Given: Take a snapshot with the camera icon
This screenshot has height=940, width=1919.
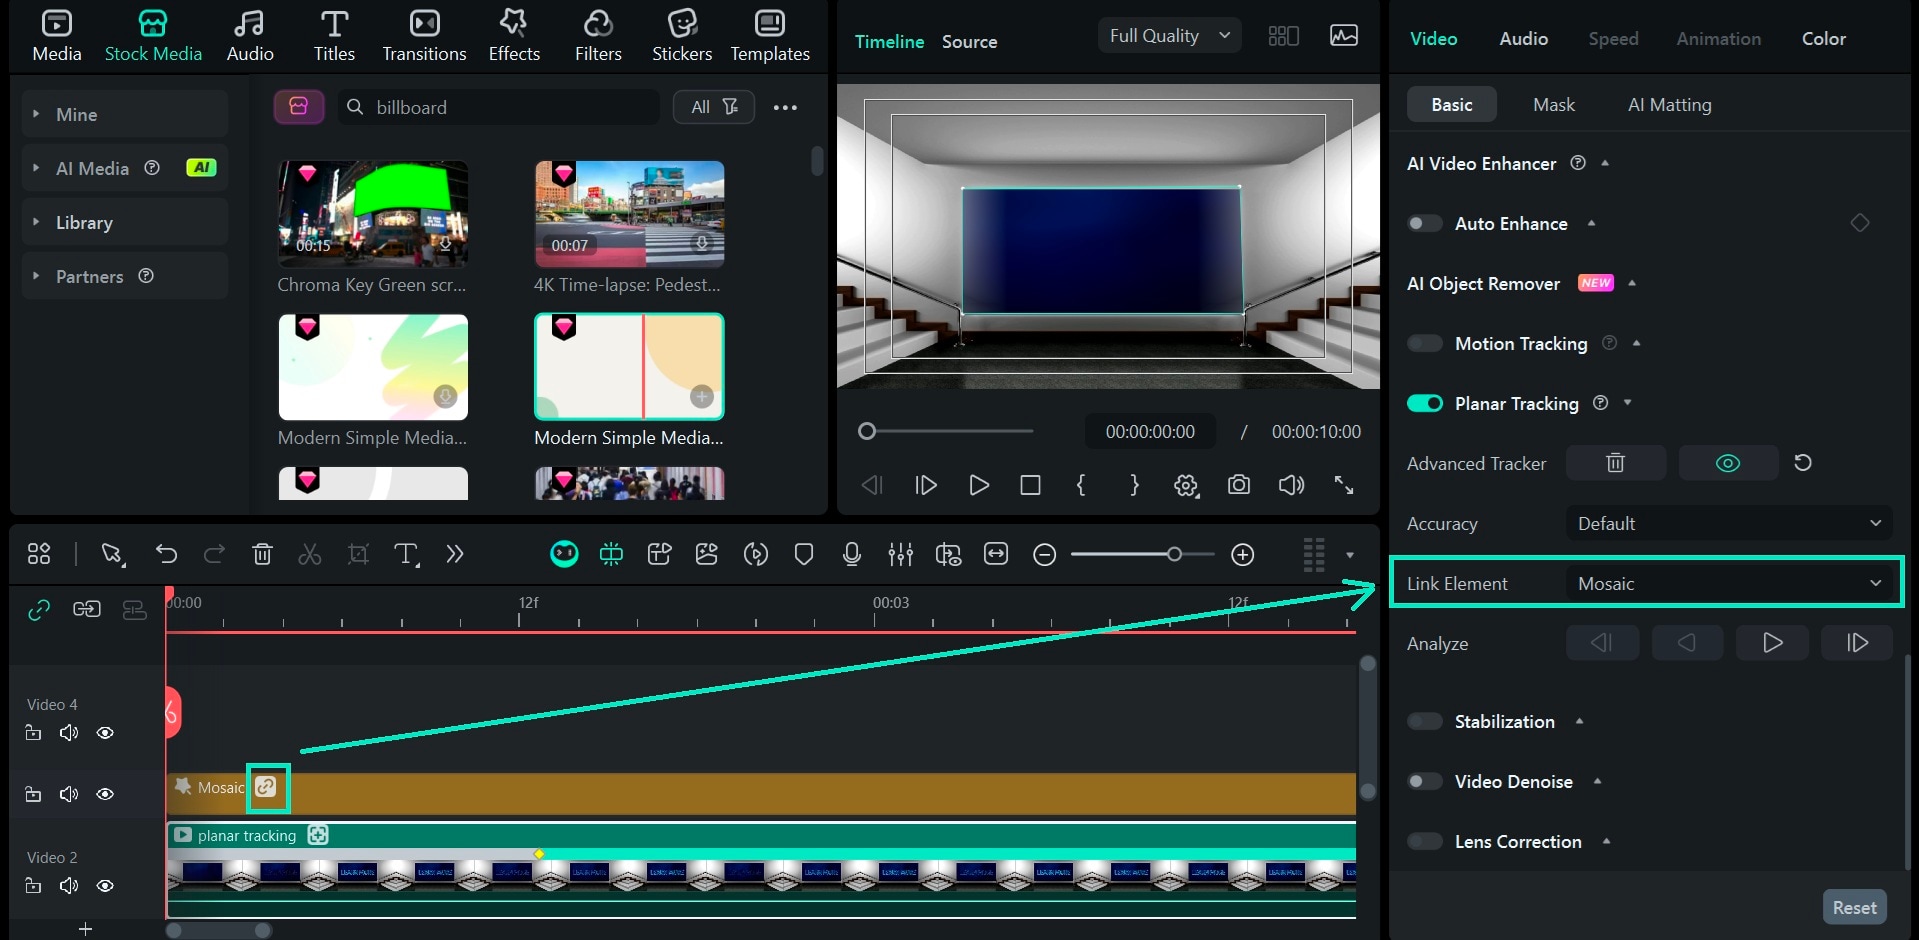Looking at the screenshot, I should click(1239, 485).
